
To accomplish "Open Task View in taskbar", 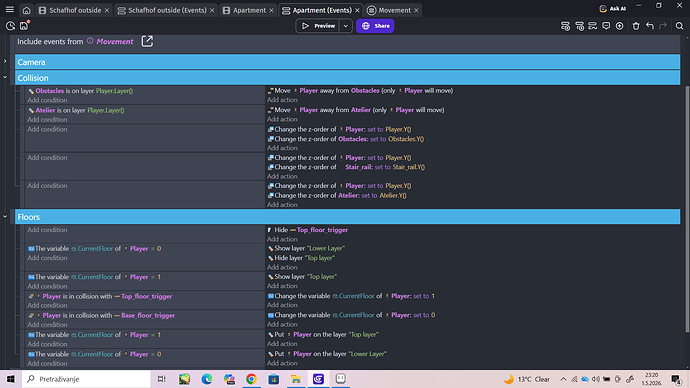I will click(161, 379).
